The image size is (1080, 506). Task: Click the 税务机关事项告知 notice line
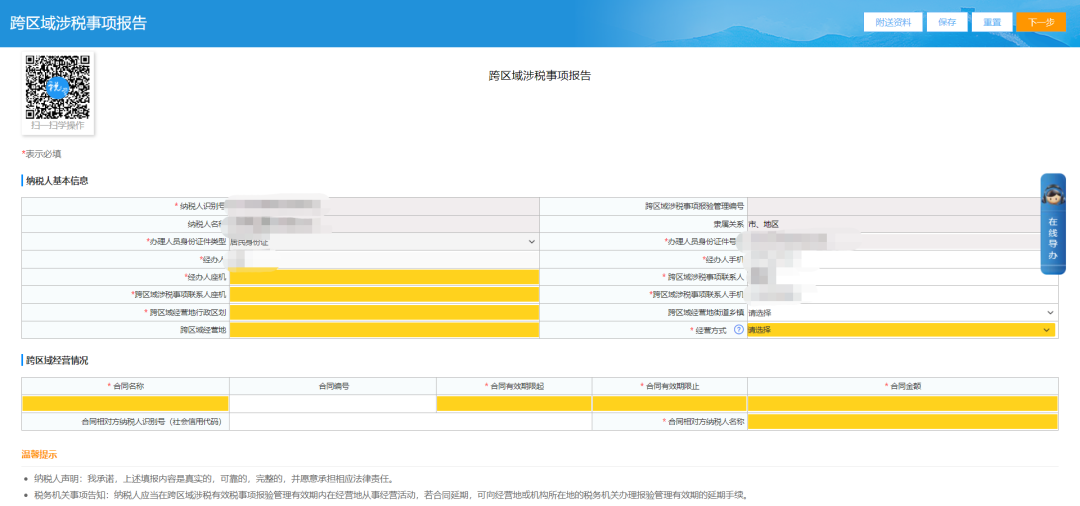click(x=391, y=495)
